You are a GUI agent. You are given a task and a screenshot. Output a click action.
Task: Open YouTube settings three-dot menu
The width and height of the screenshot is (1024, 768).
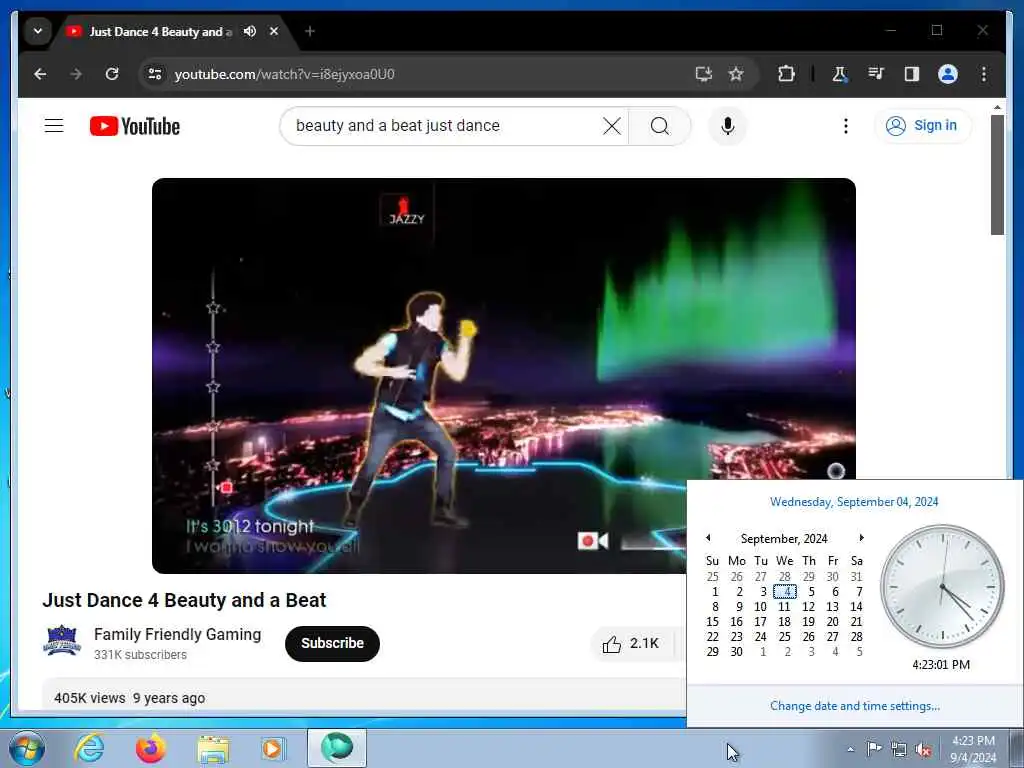[x=846, y=125]
